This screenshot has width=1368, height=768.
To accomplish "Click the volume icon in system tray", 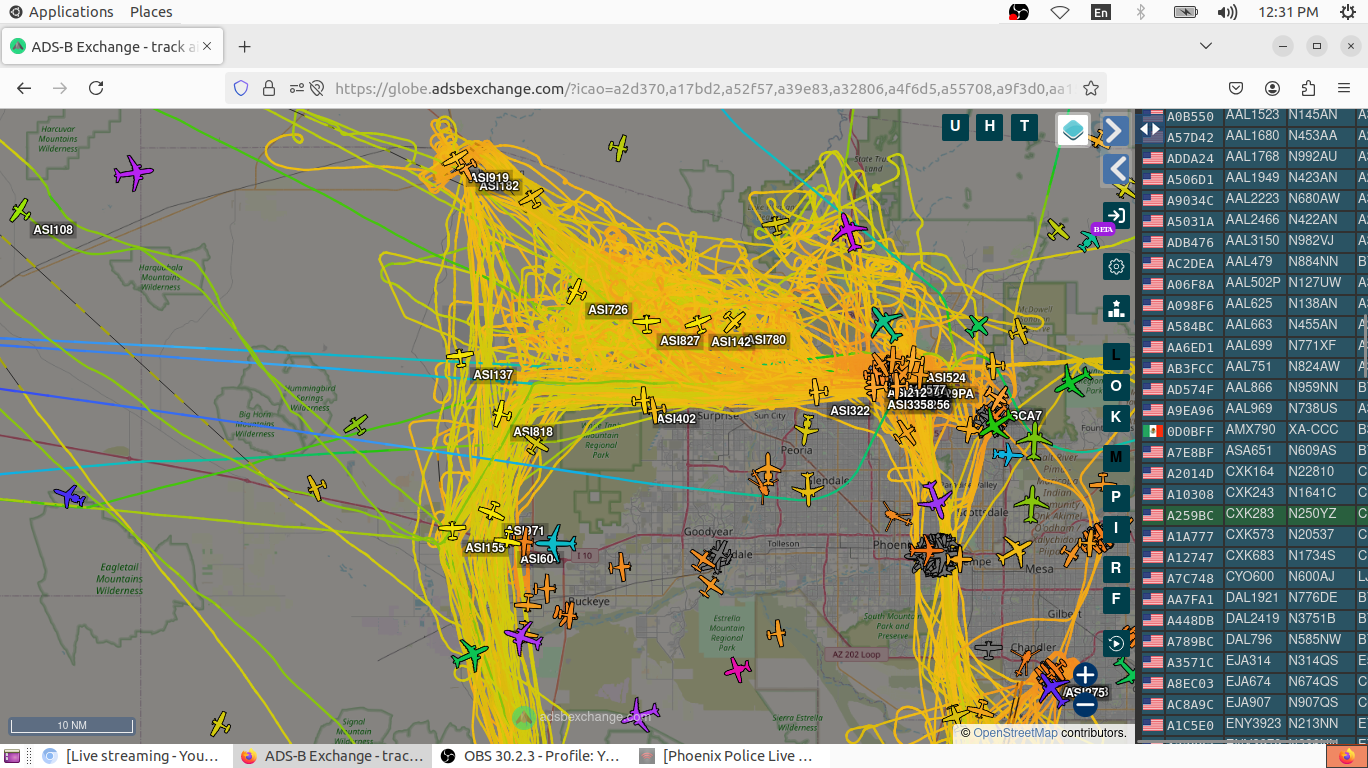I will pos(1227,12).
